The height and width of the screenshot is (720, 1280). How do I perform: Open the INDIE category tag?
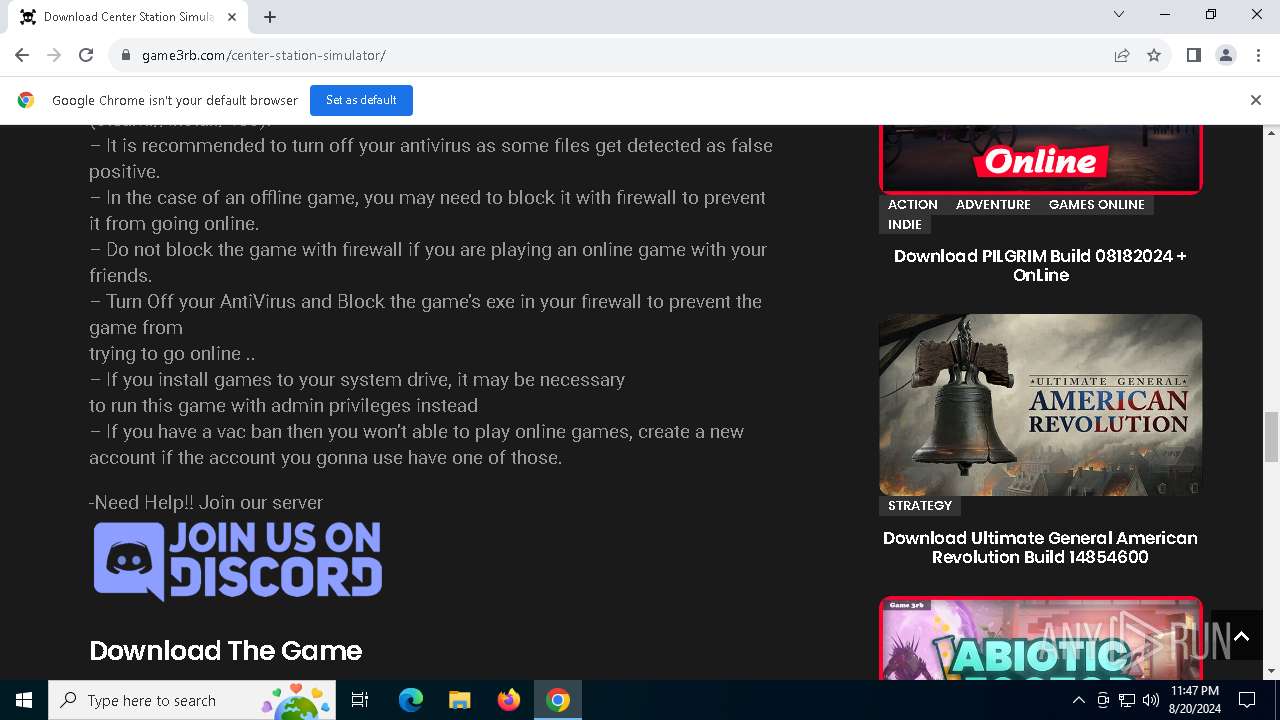[905, 224]
